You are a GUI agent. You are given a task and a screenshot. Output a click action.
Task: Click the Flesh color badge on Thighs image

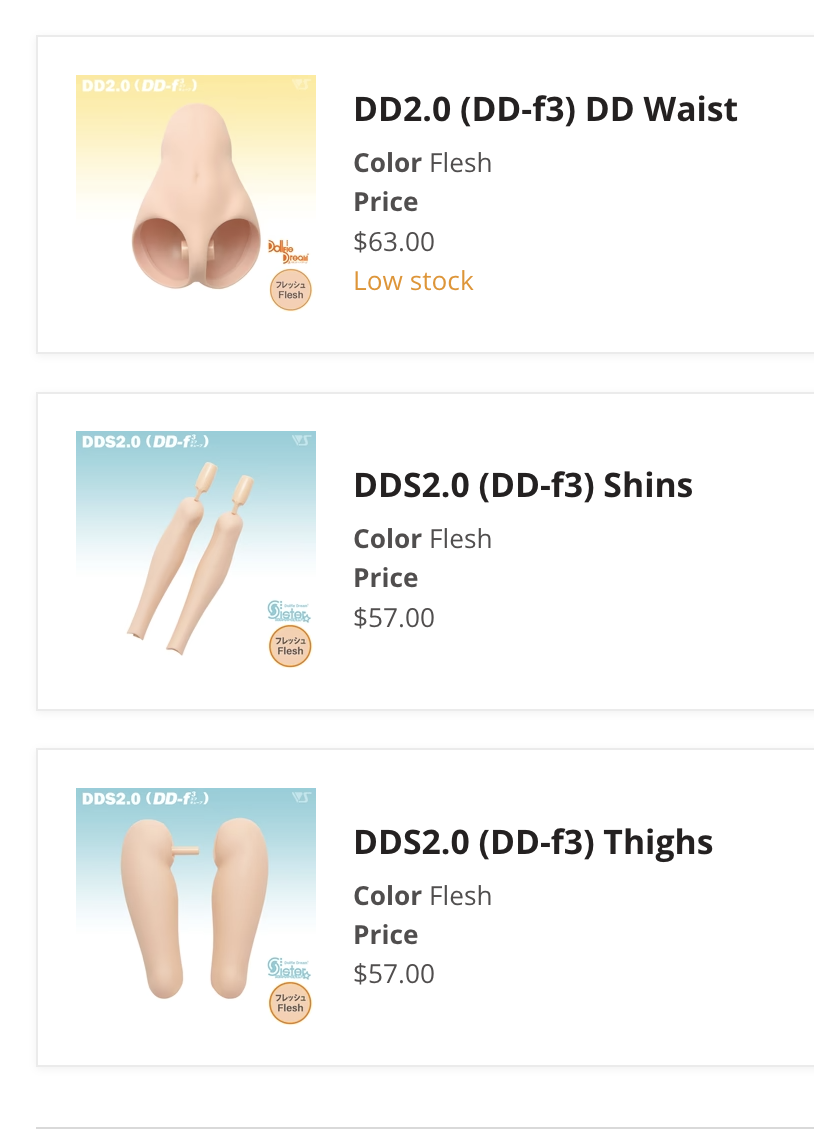pyautogui.click(x=290, y=1004)
